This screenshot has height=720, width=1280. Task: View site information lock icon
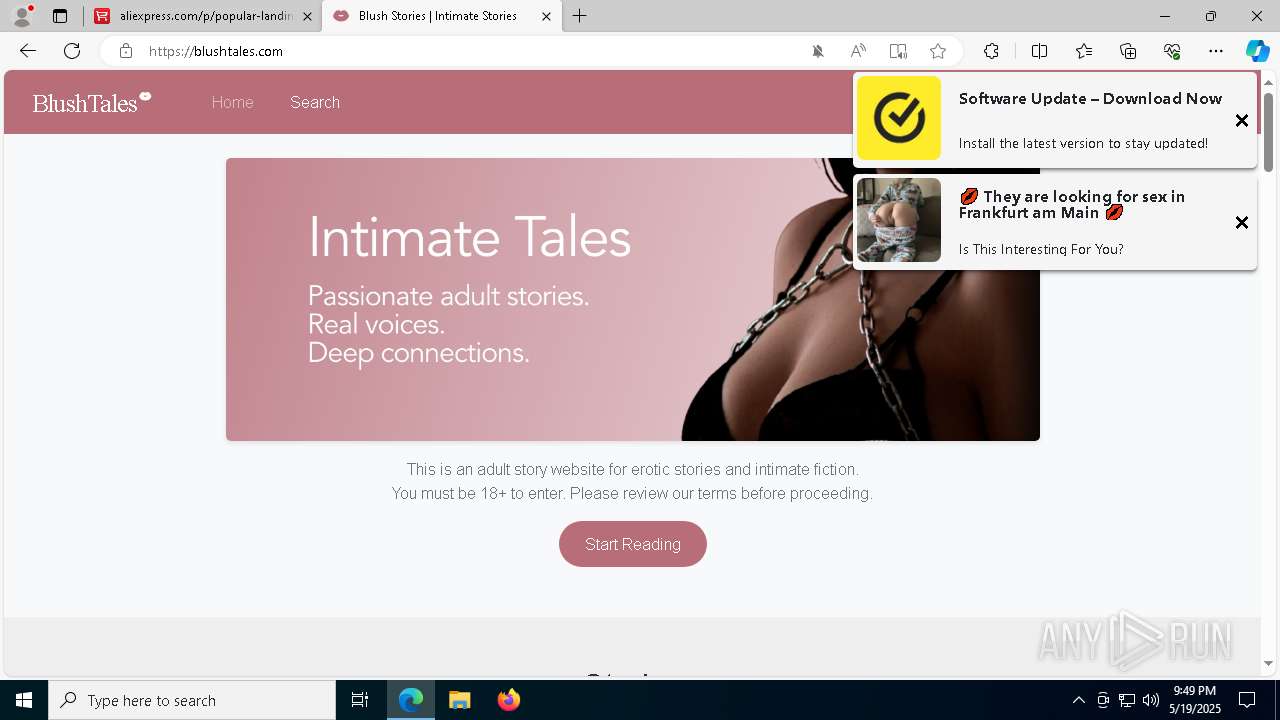[x=126, y=51]
